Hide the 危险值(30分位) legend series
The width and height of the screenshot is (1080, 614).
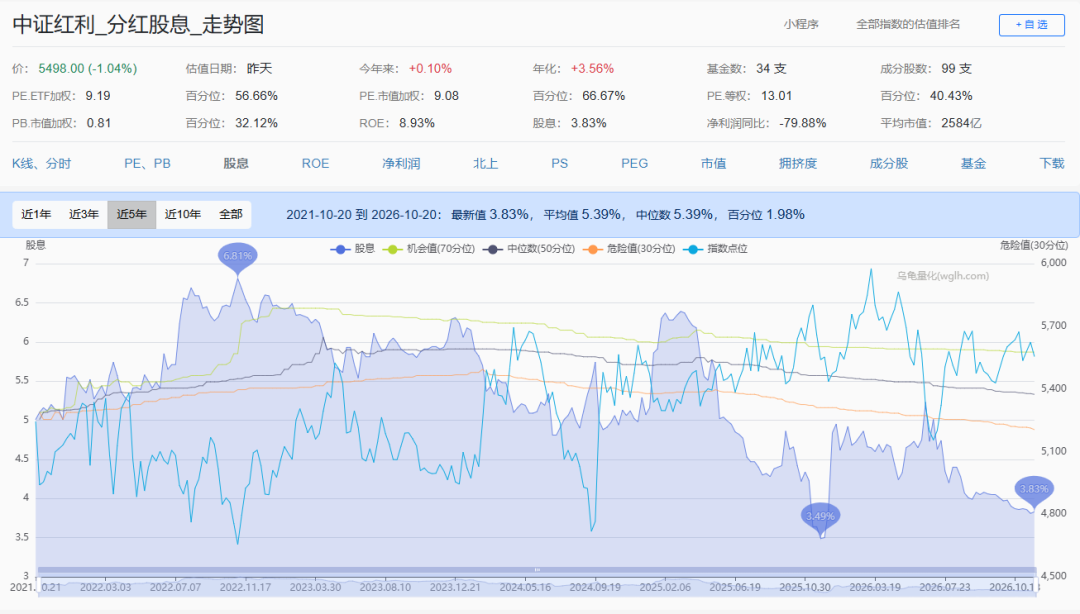tap(629, 249)
